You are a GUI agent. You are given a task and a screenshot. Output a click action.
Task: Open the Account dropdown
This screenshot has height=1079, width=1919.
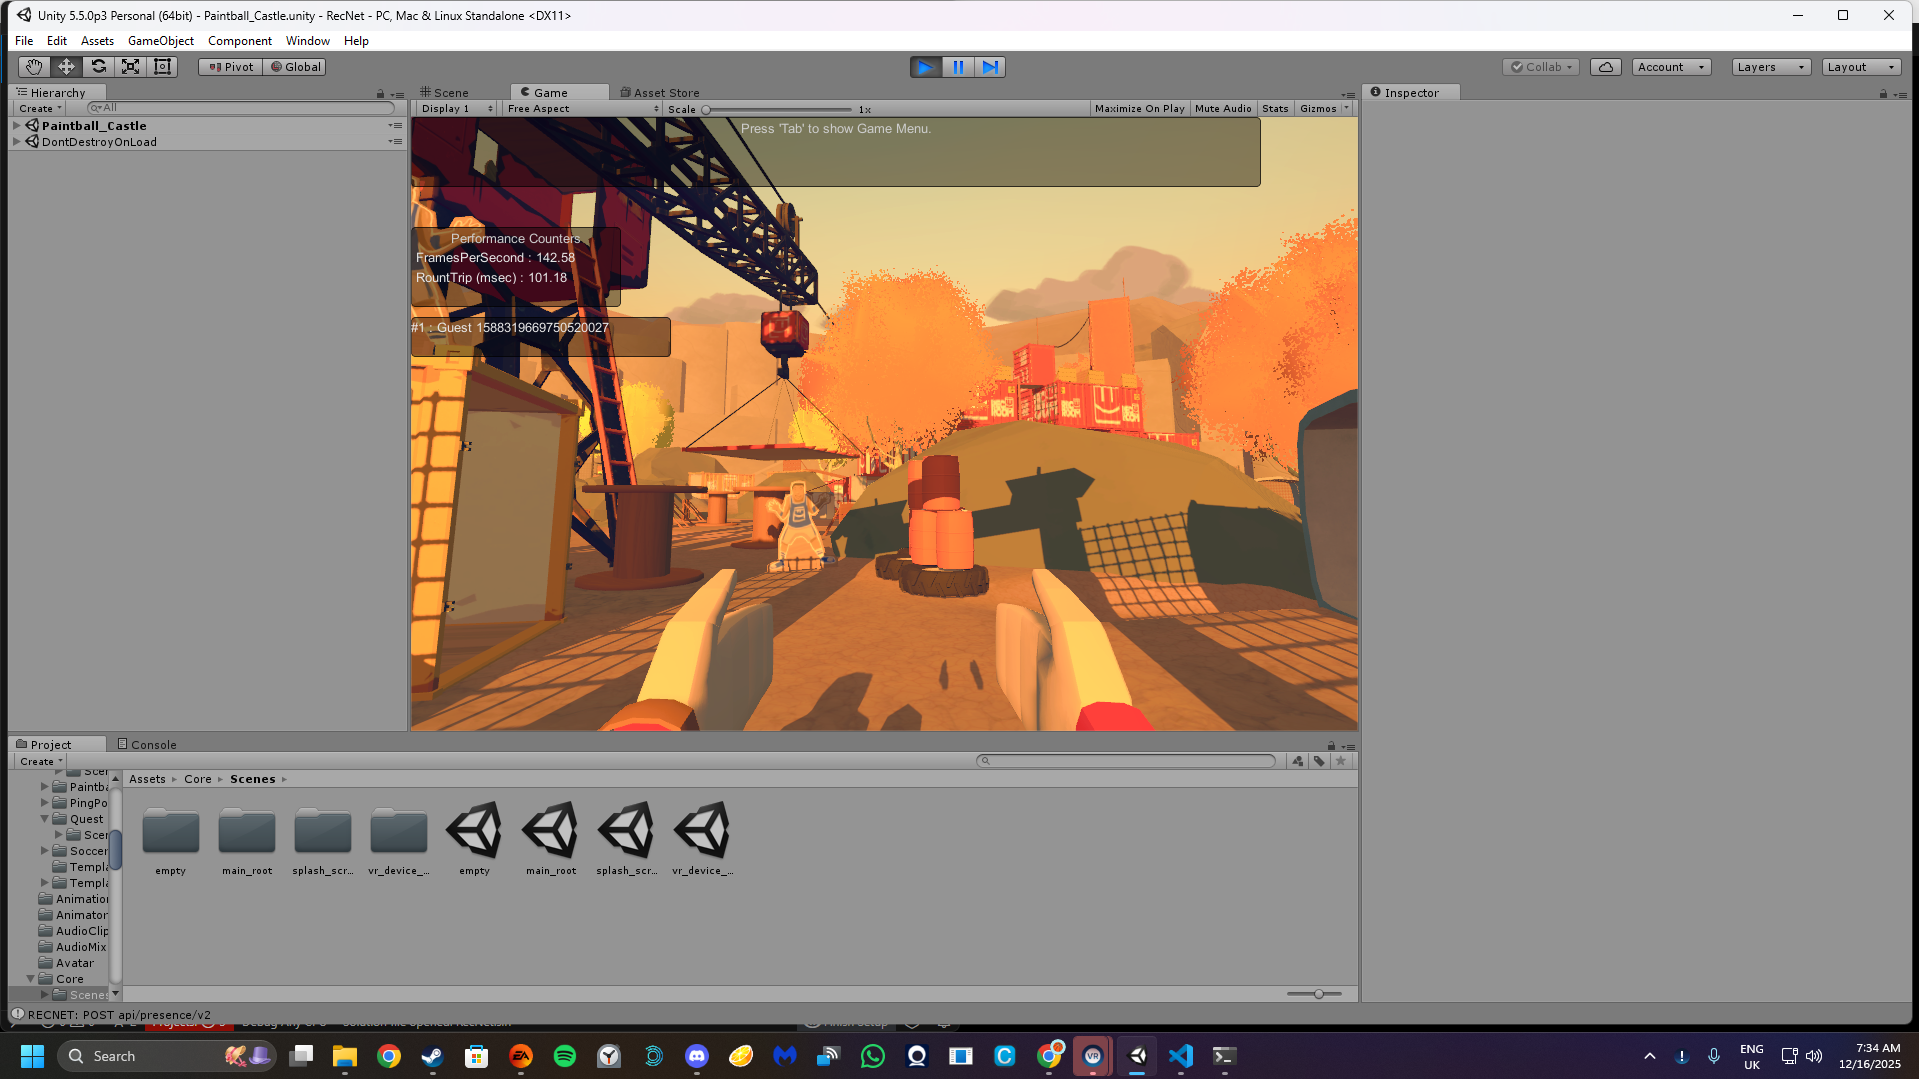(1672, 67)
